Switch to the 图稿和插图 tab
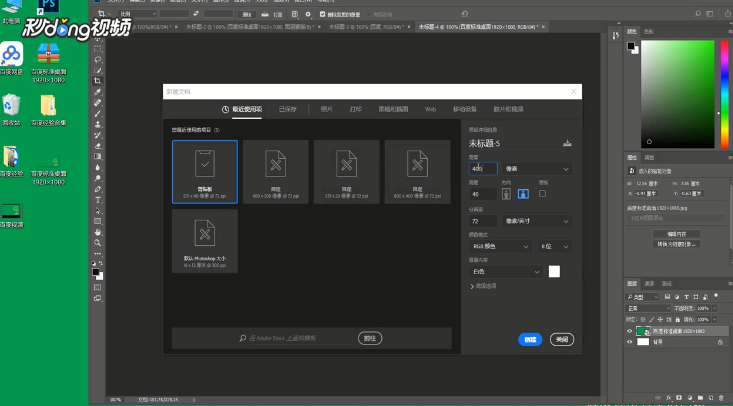The width and height of the screenshot is (733, 406). pyautogui.click(x=393, y=109)
